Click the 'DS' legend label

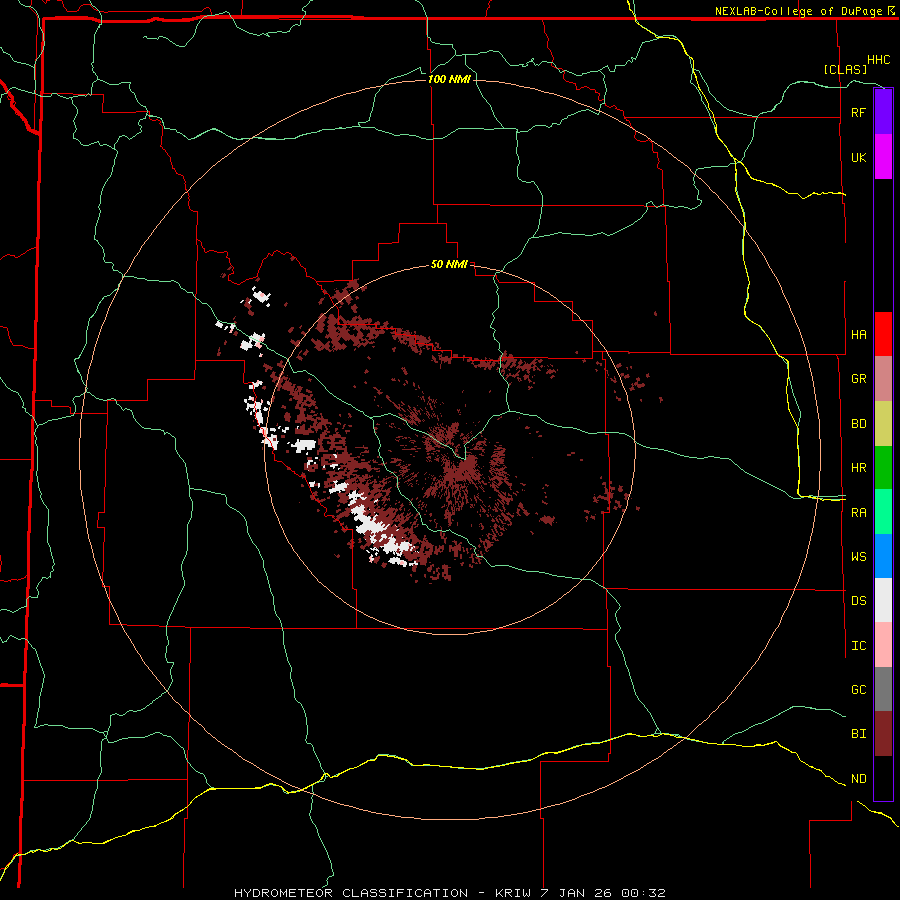[858, 601]
